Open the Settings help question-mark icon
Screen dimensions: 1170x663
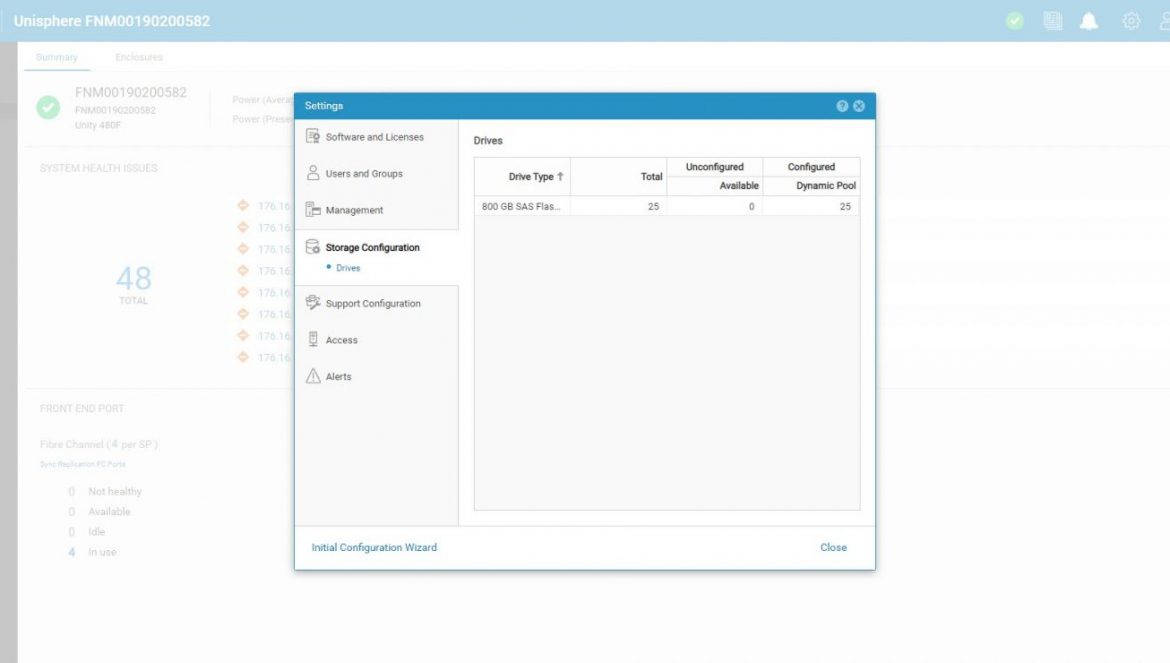(842, 106)
